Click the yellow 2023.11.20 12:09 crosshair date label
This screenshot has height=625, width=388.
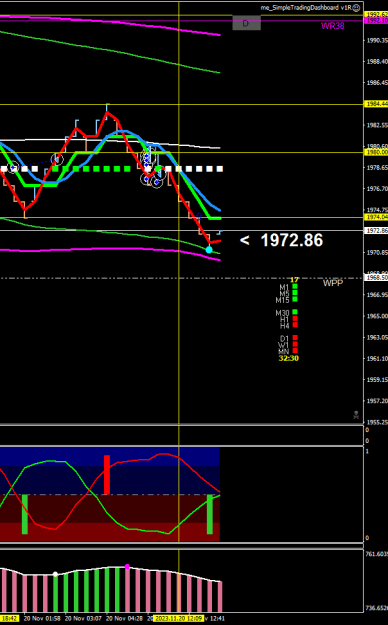[x=179, y=618]
